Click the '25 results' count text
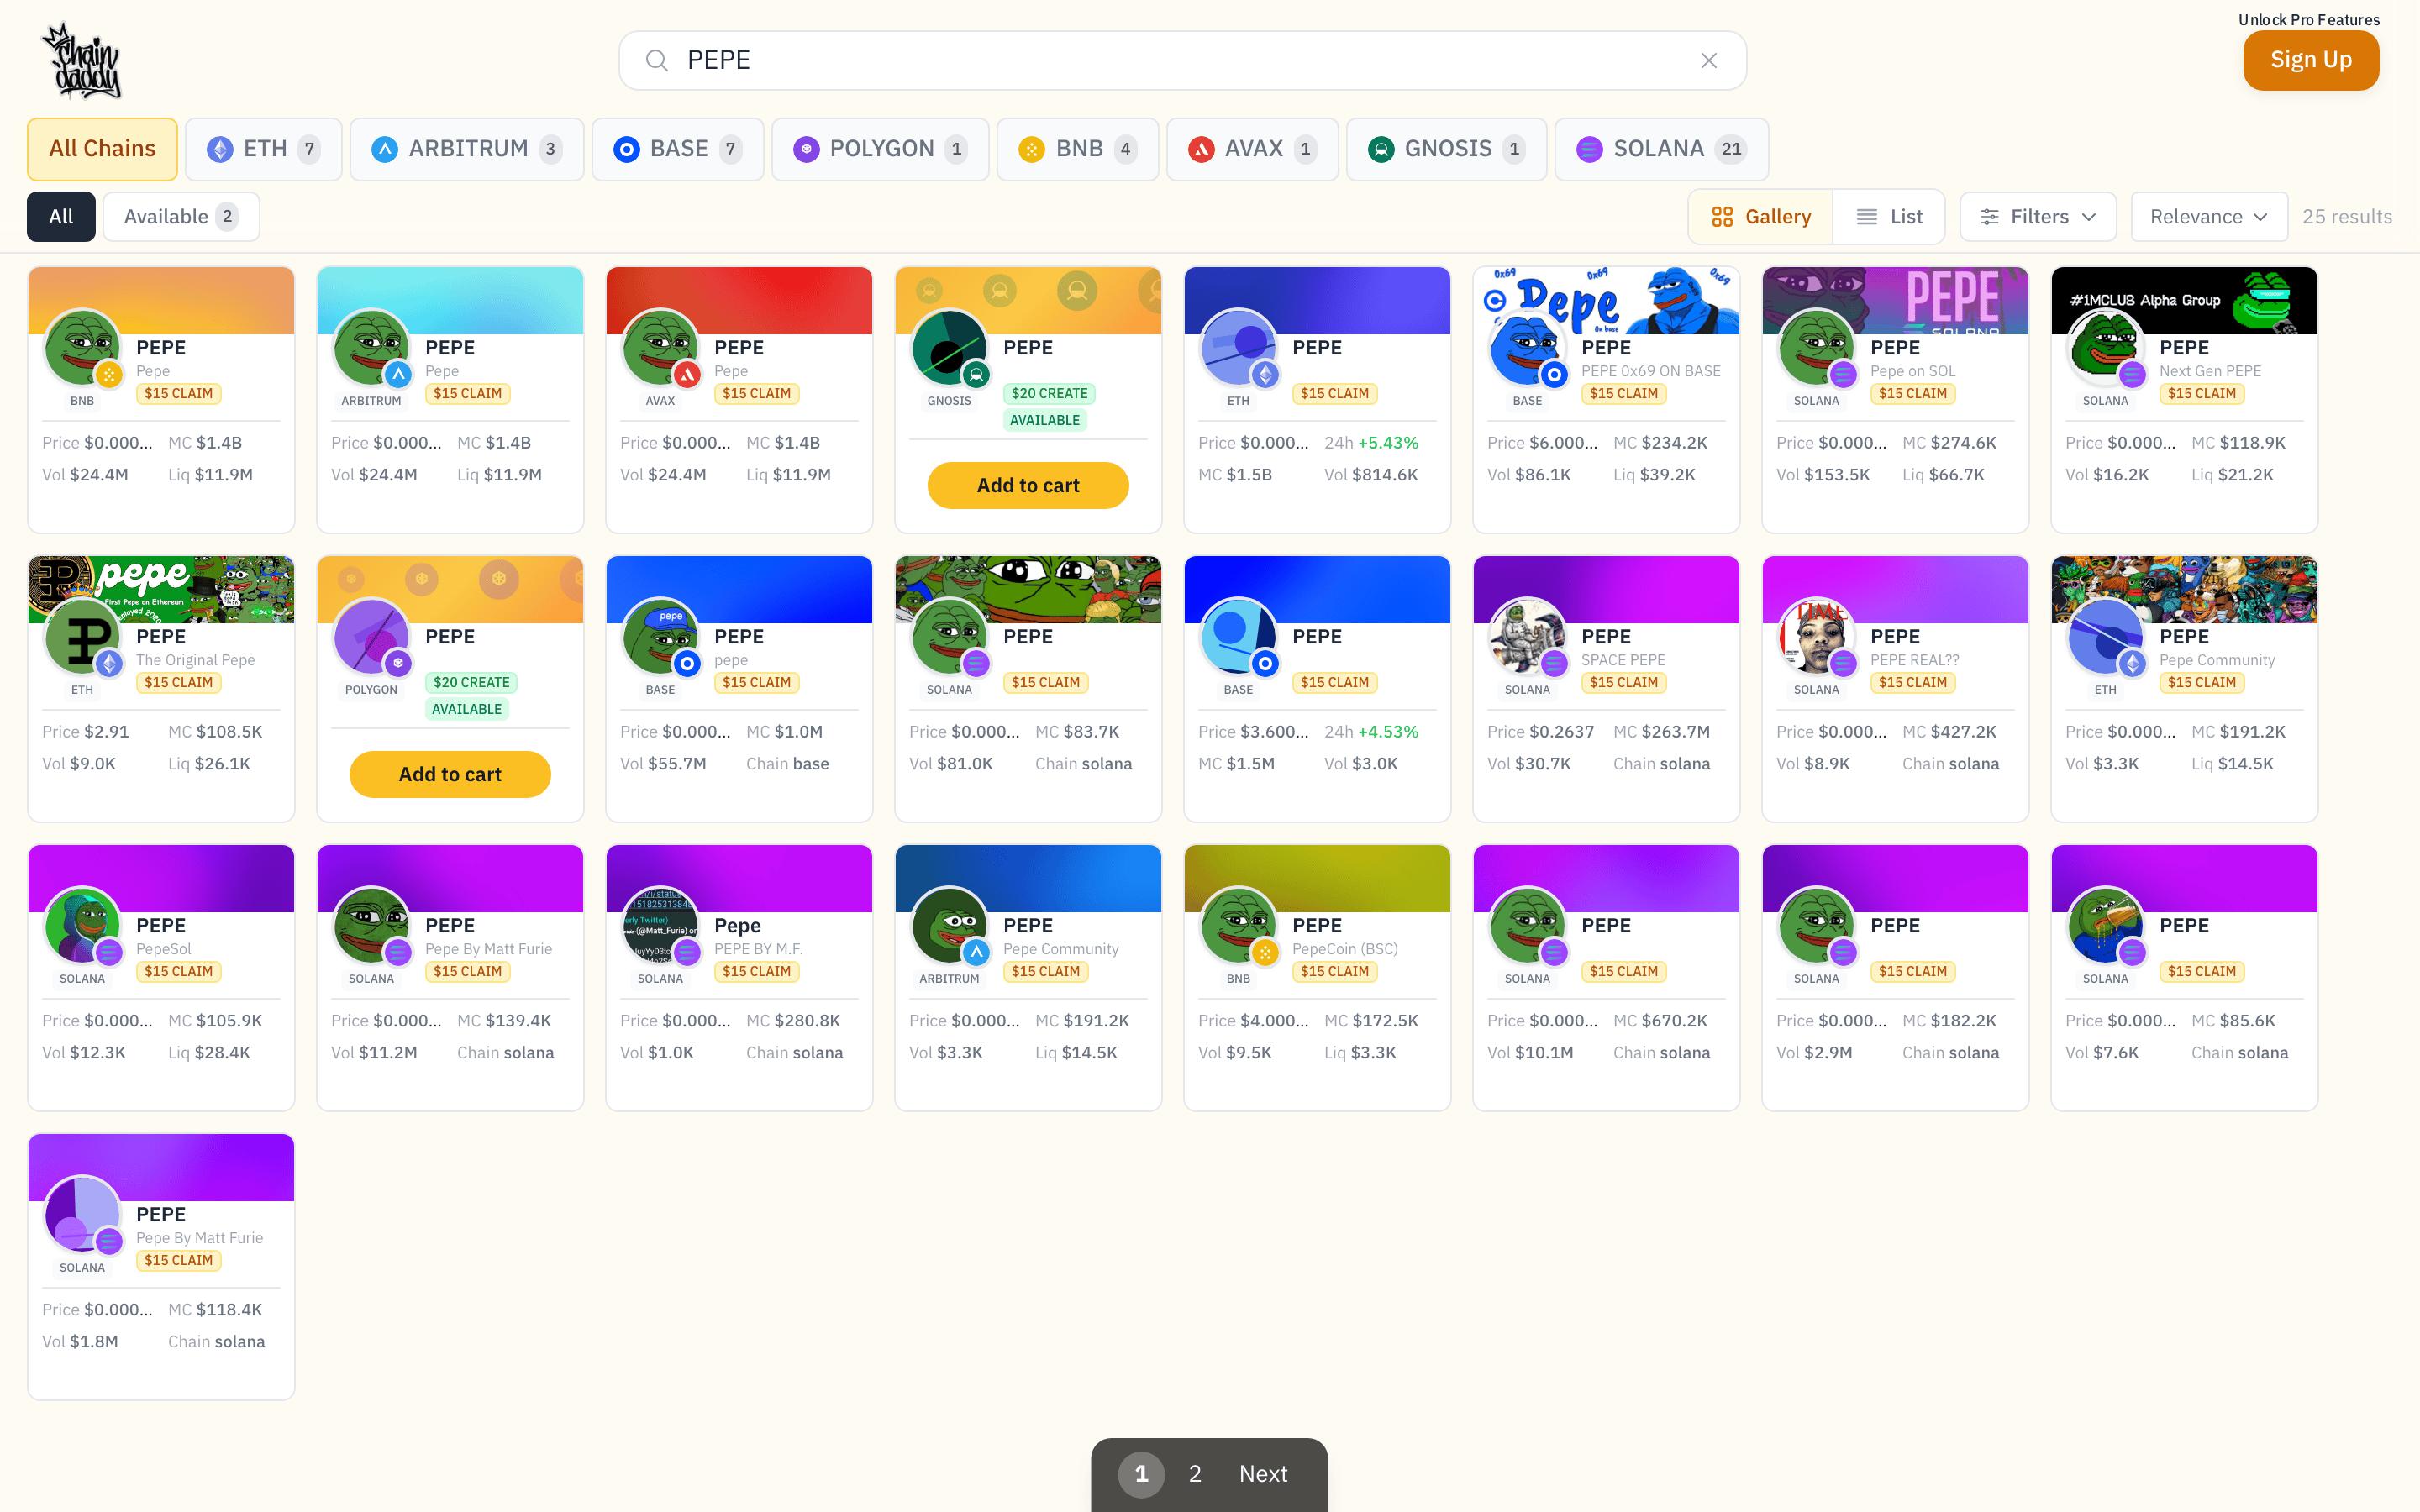2420x1512 pixels. [x=2347, y=217]
